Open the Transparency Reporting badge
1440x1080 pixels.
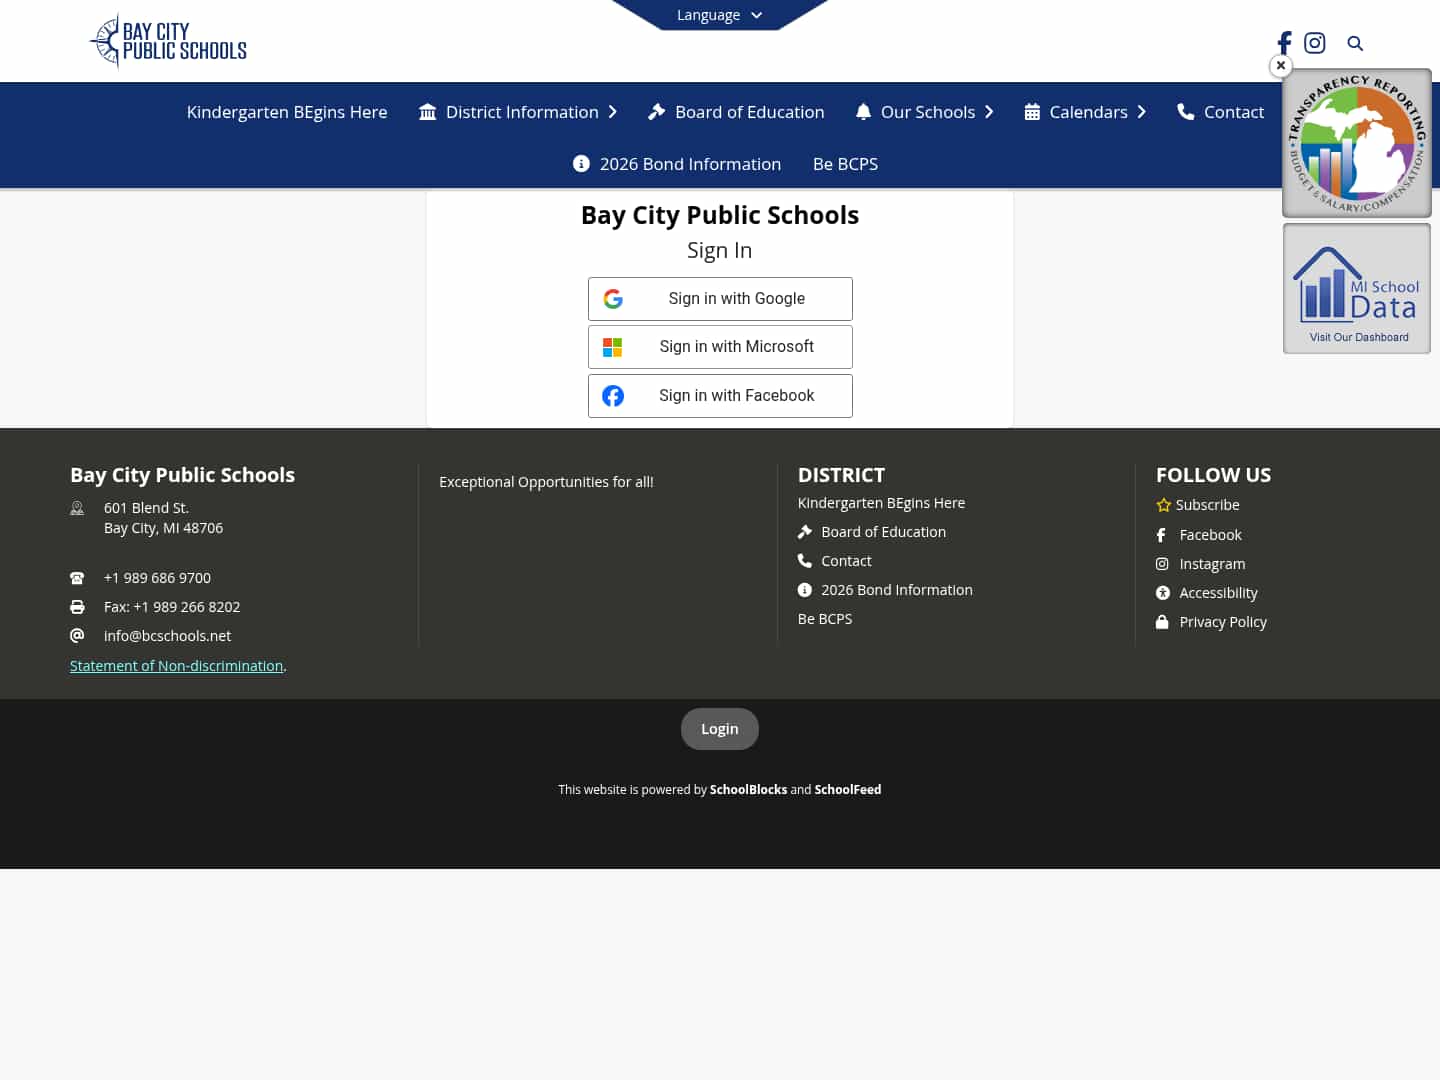[1357, 143]
